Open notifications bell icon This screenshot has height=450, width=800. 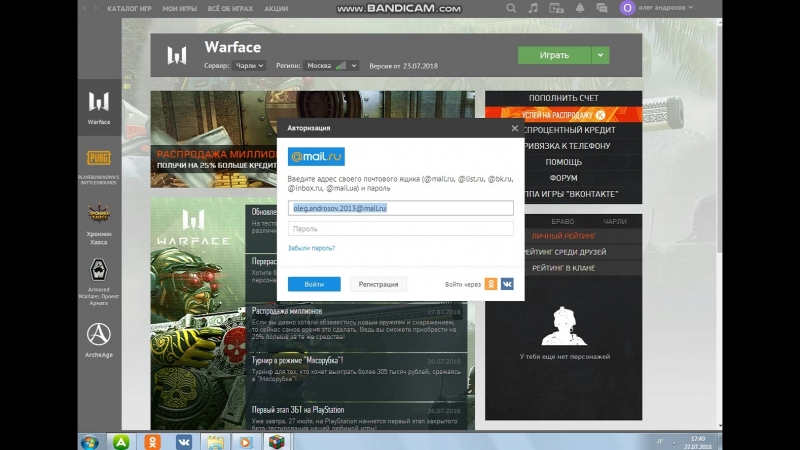[580, 8]
